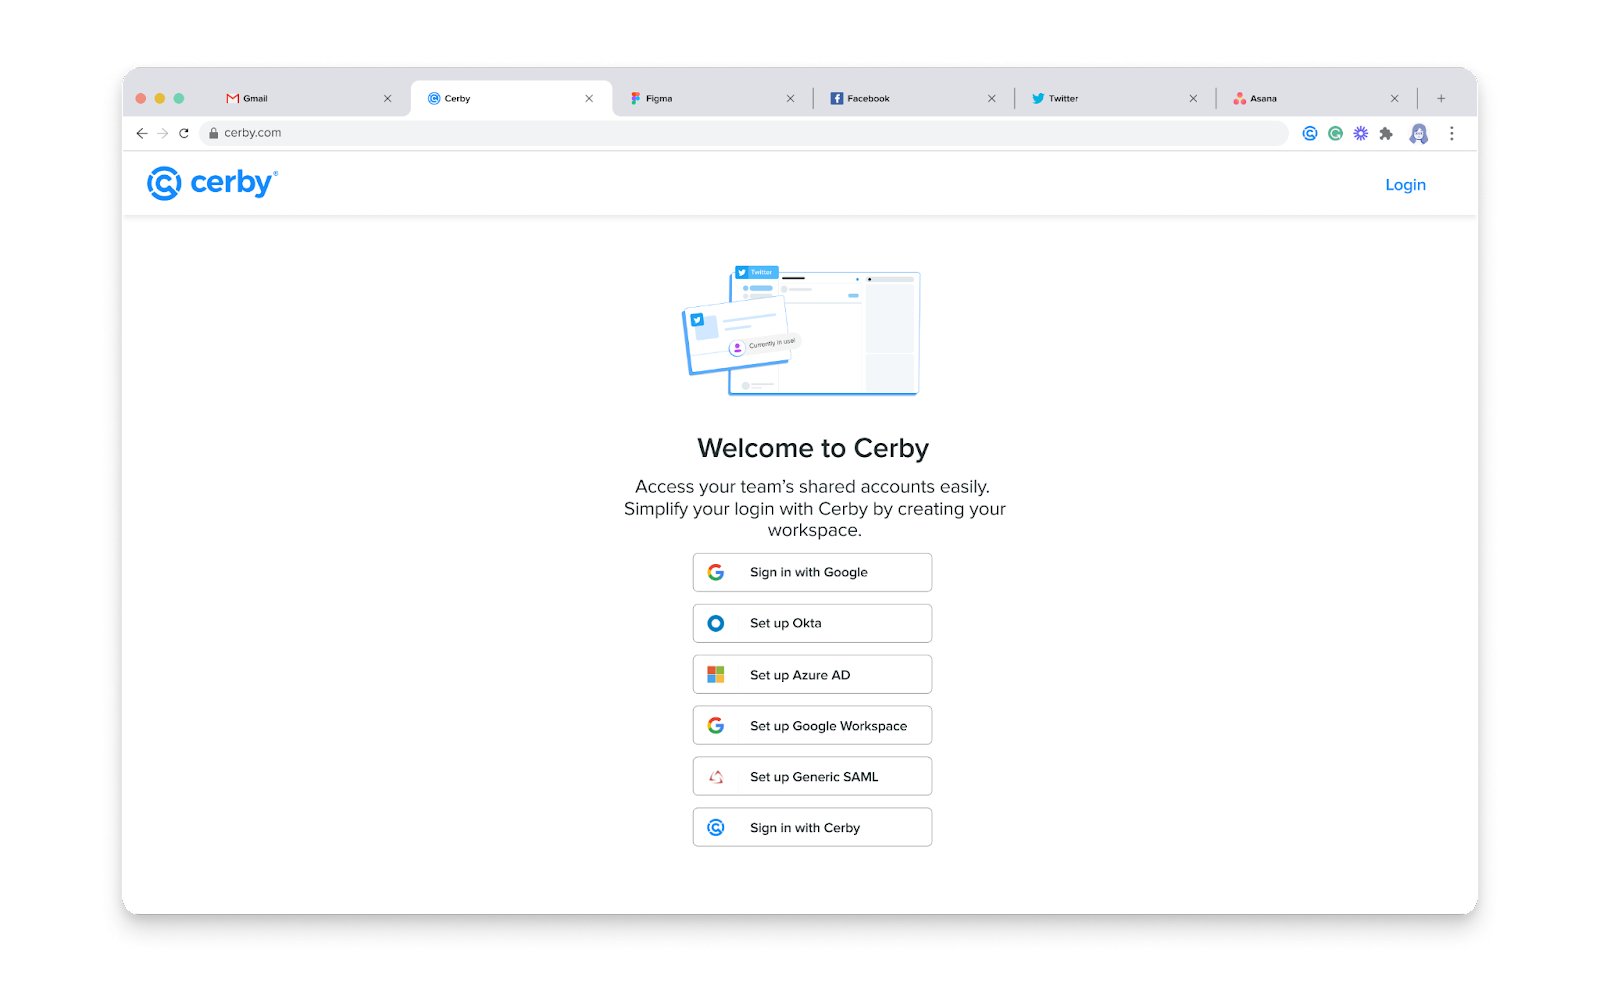Click the padlock site info icon
Viewport: 1600px width, 982px height.
pos(213,133)
